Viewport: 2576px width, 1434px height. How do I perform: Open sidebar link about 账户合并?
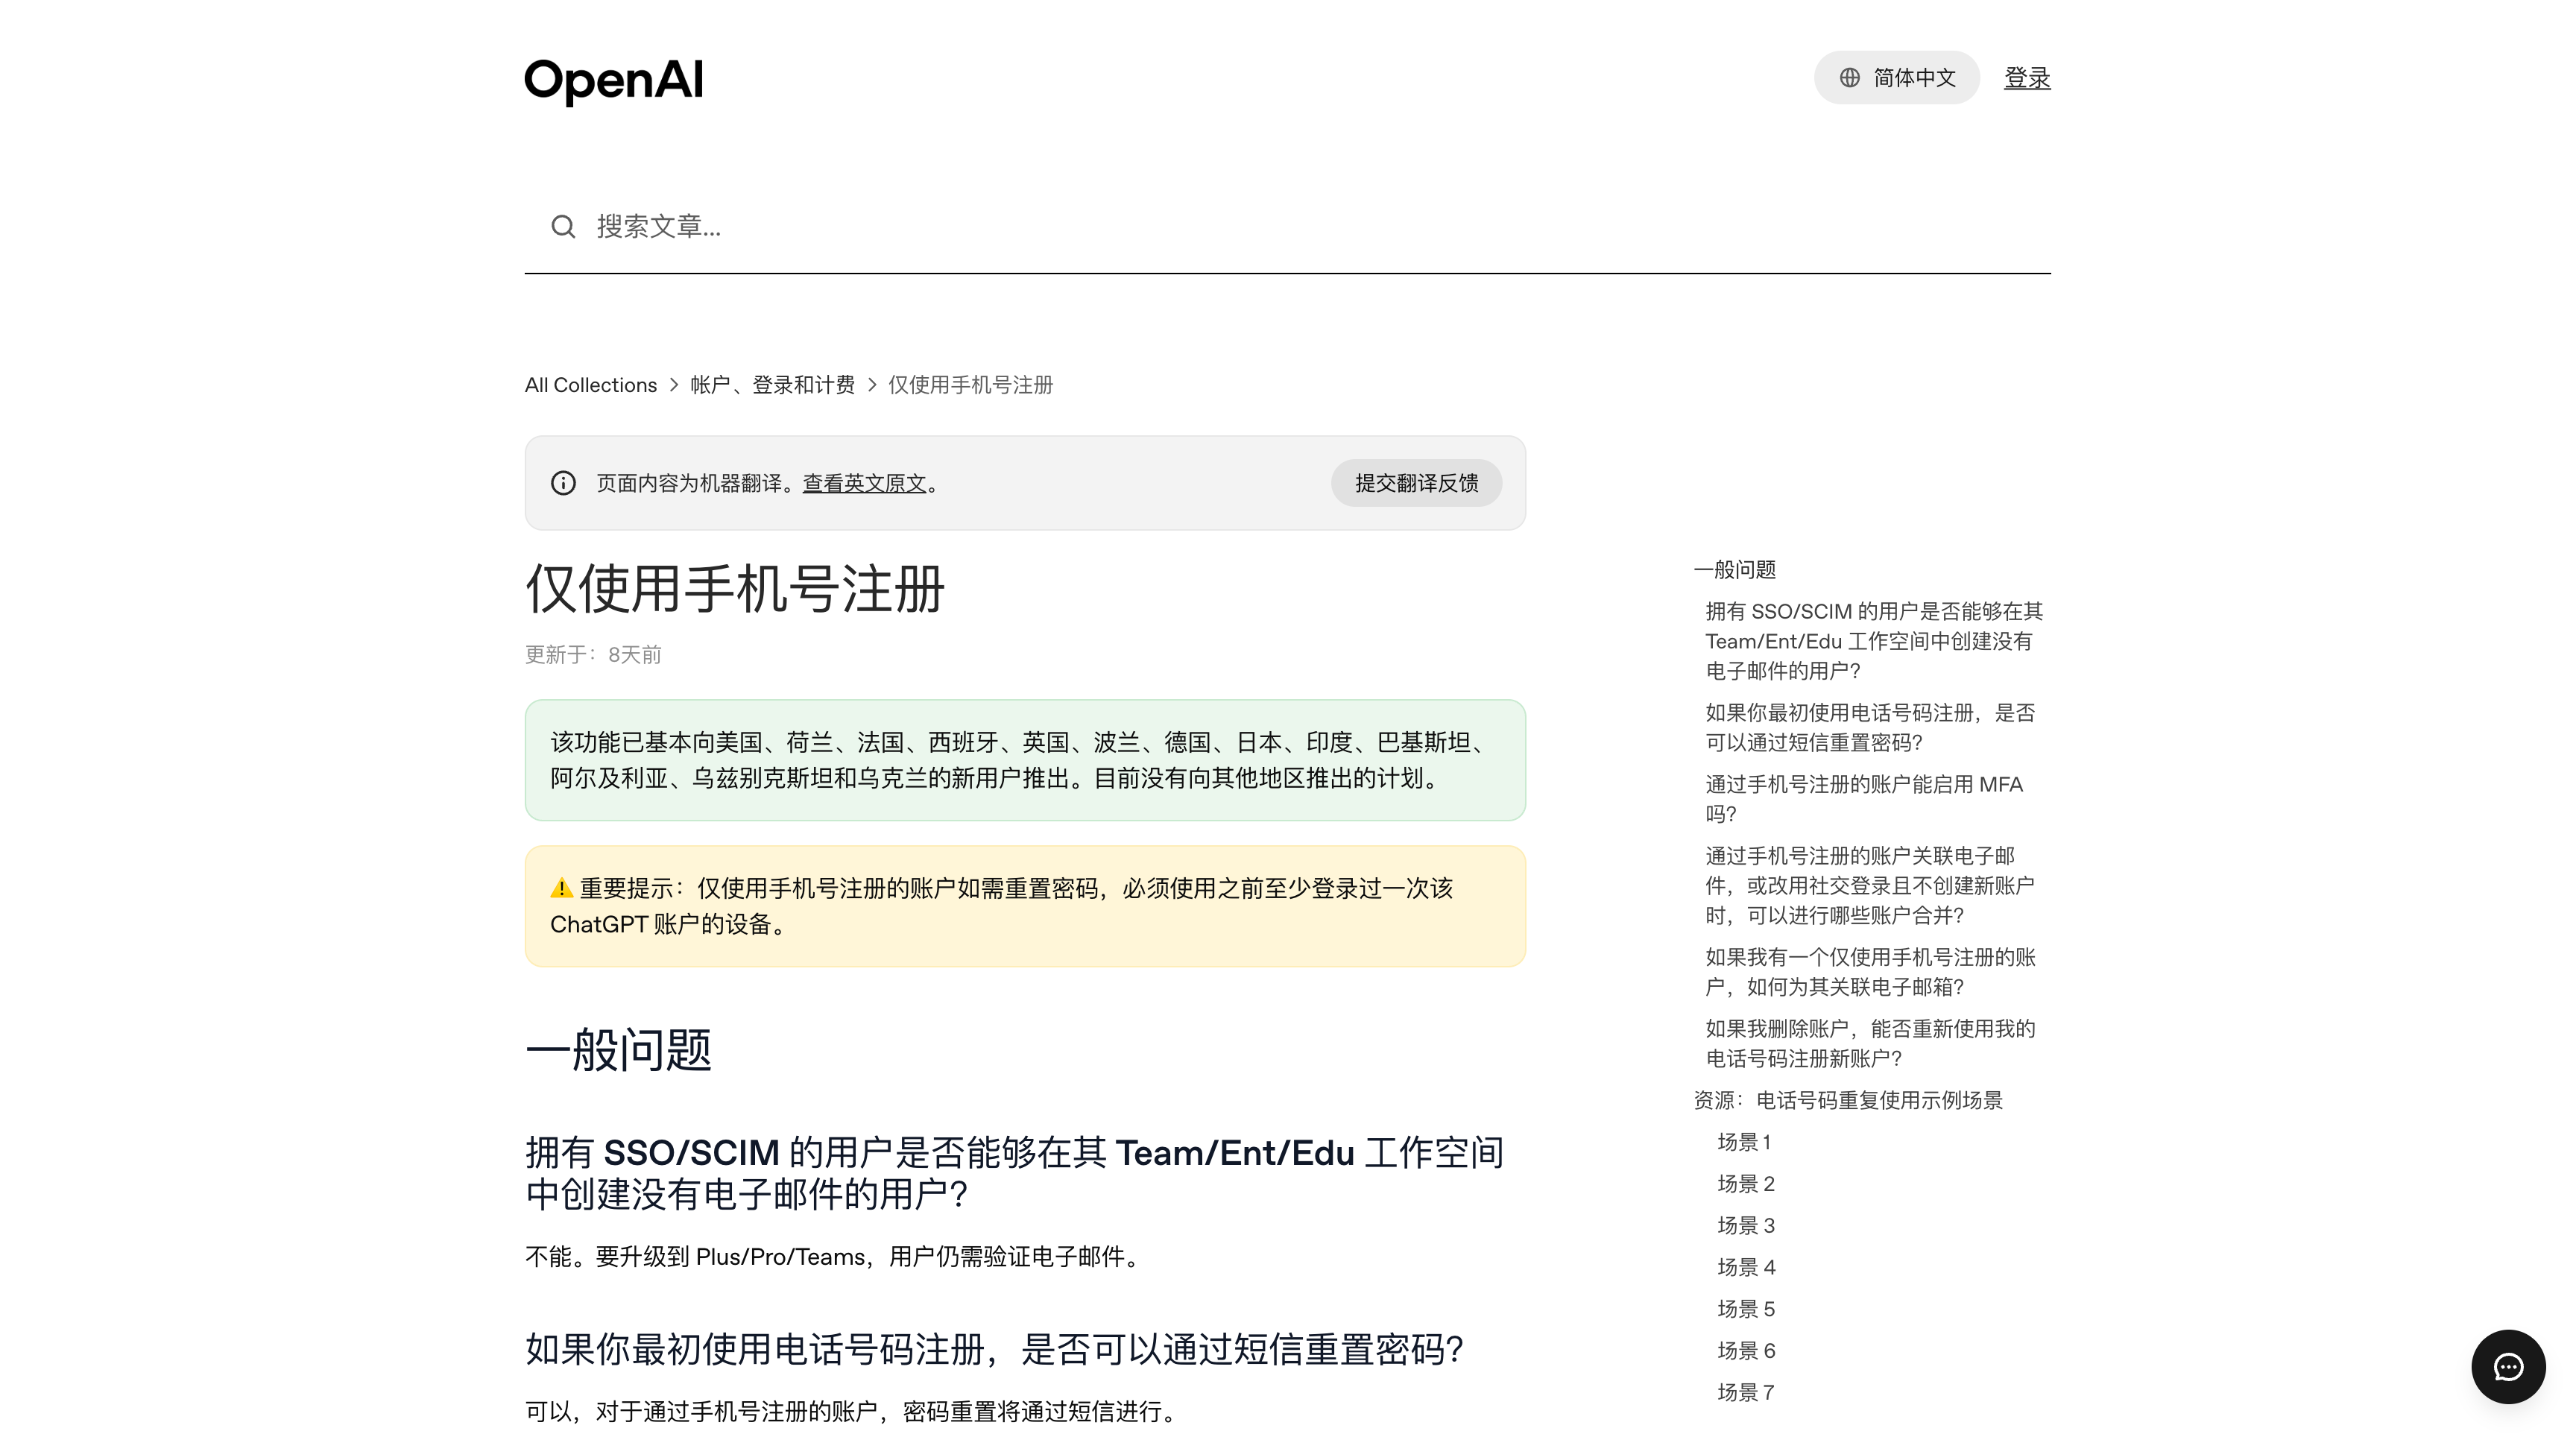pyautogui.click(x=1870, y=886)
